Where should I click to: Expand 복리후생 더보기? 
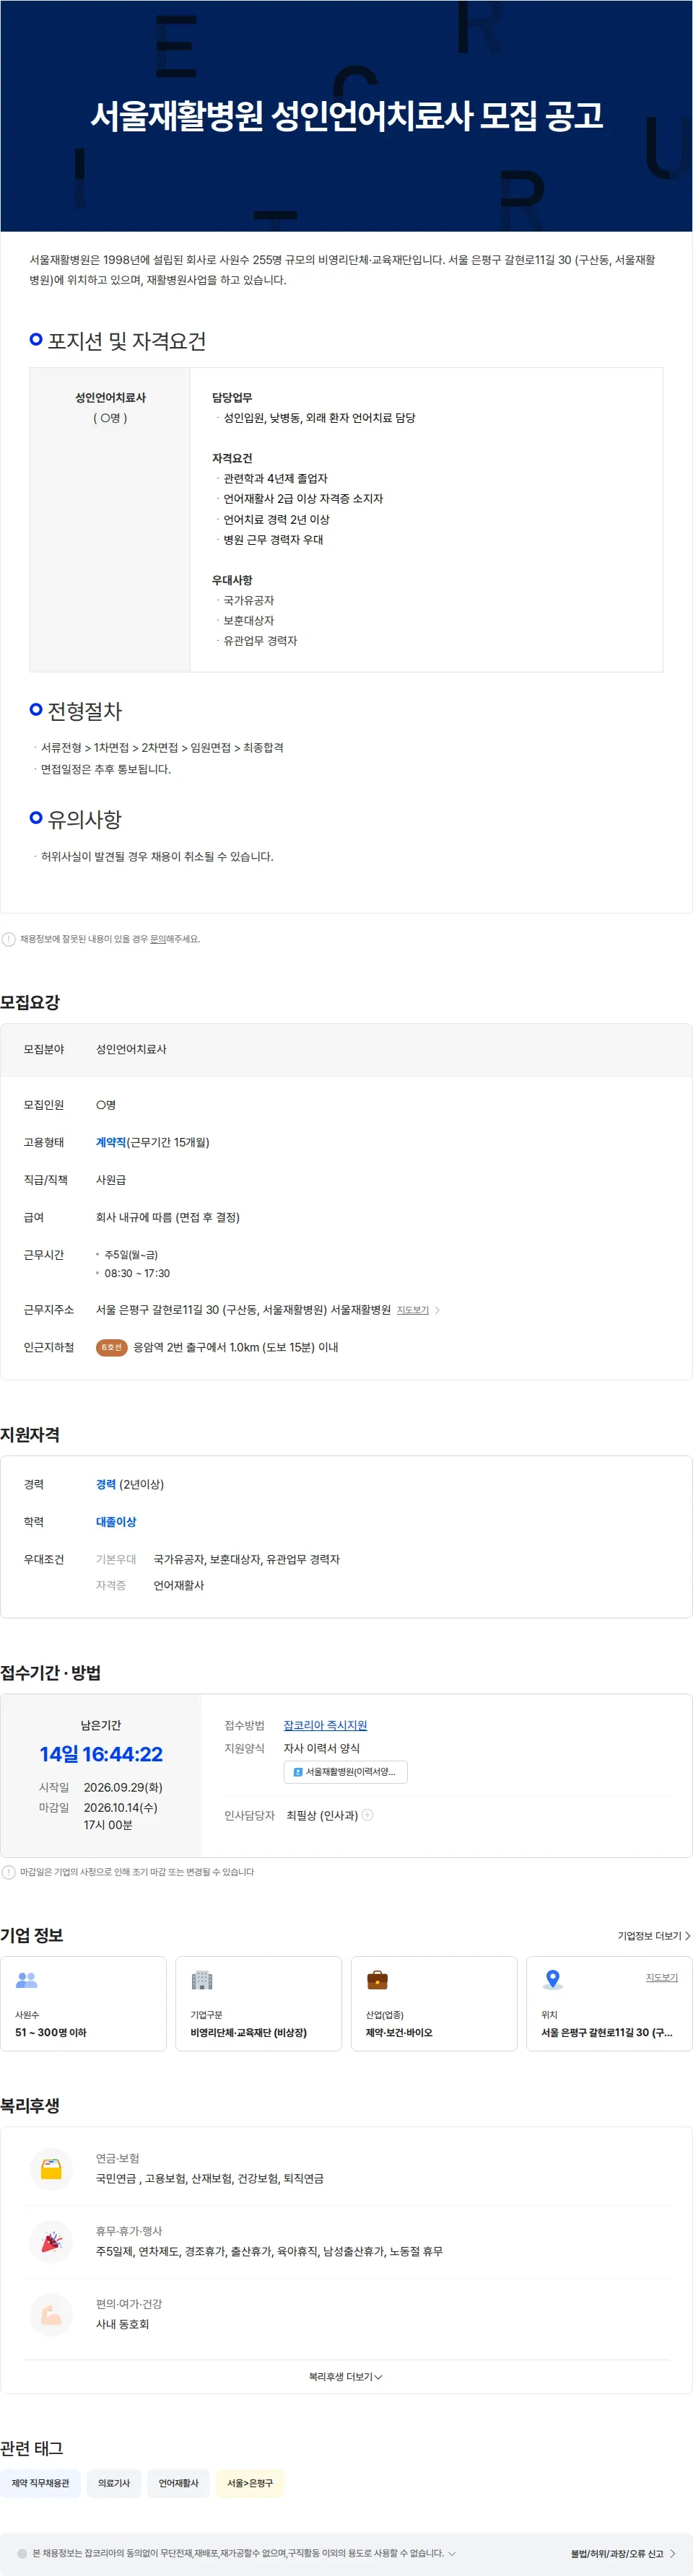(x=346, y=2376)
